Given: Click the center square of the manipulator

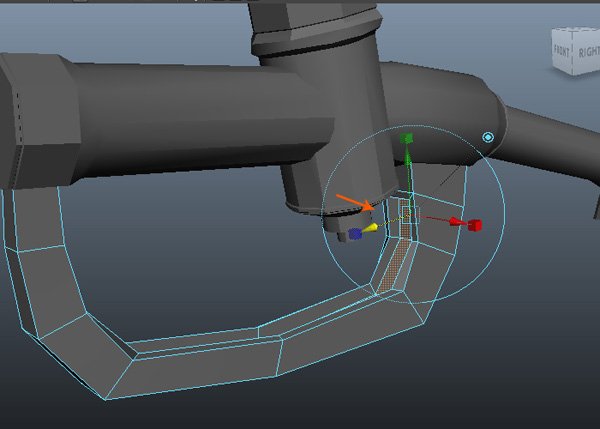Looking at the screenshot, I should click(407, 214).
